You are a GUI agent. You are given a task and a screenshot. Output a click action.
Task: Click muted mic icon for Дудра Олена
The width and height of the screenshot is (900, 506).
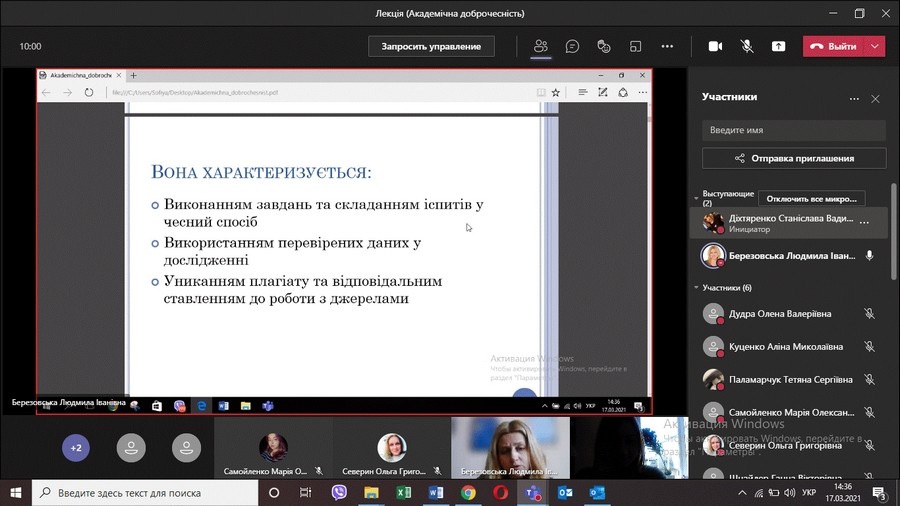click(x=870, y=314)
